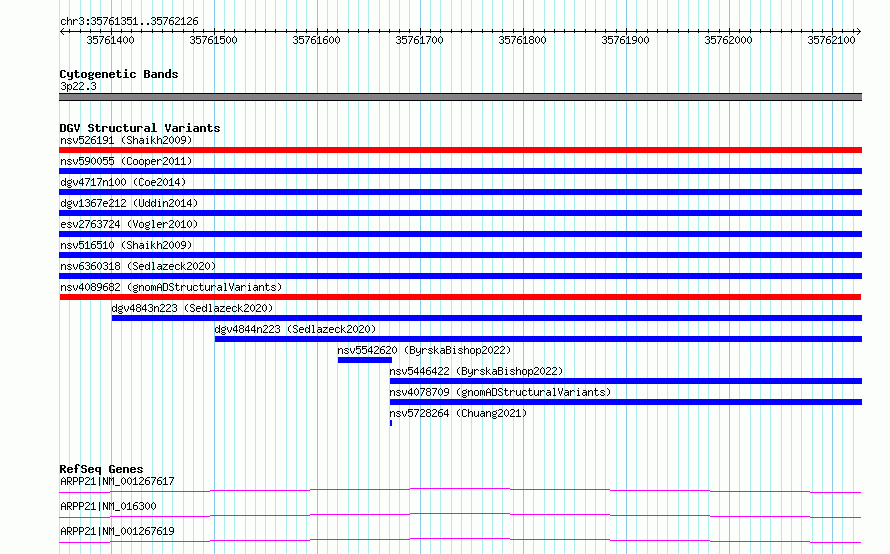890x554 pixels.
Task: Select the ARPP21|NM_001267619 gene label
Action: 117,531
